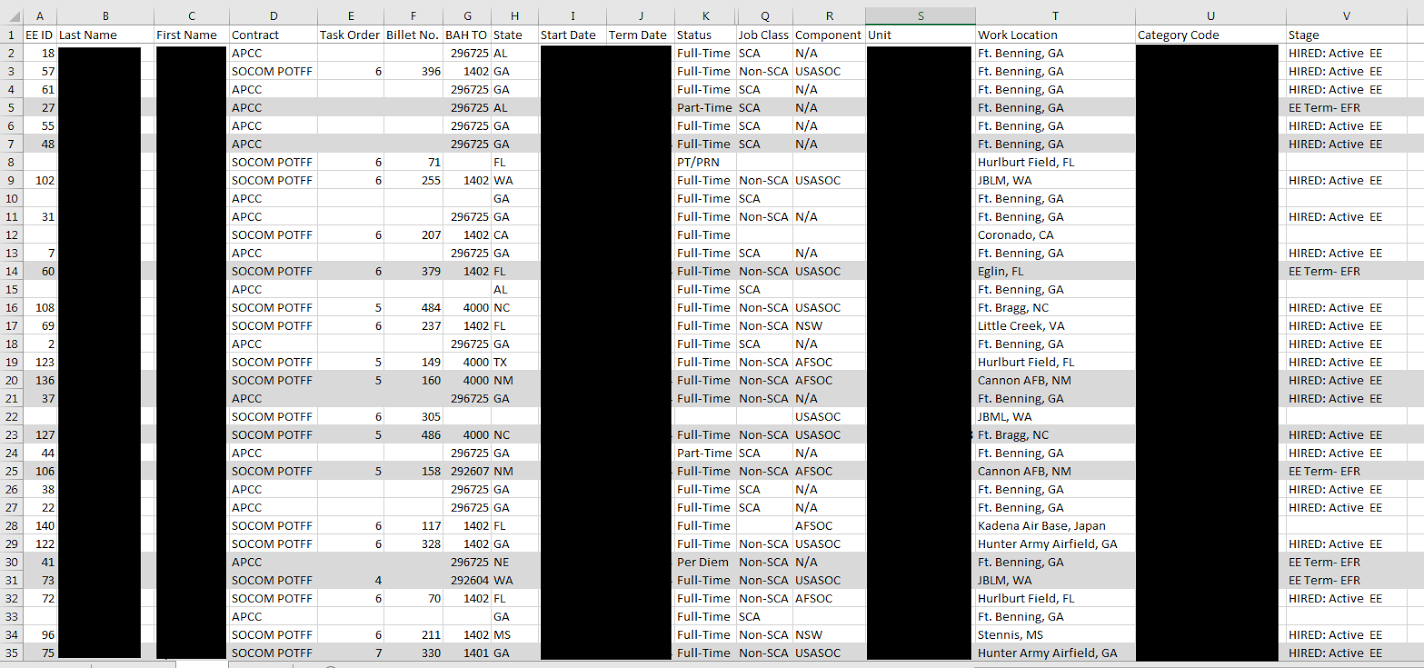Select column Q header
Image resolution: width=1424 pixels, height=668 pixels.
pyautogui.click(x=765, y=16)
